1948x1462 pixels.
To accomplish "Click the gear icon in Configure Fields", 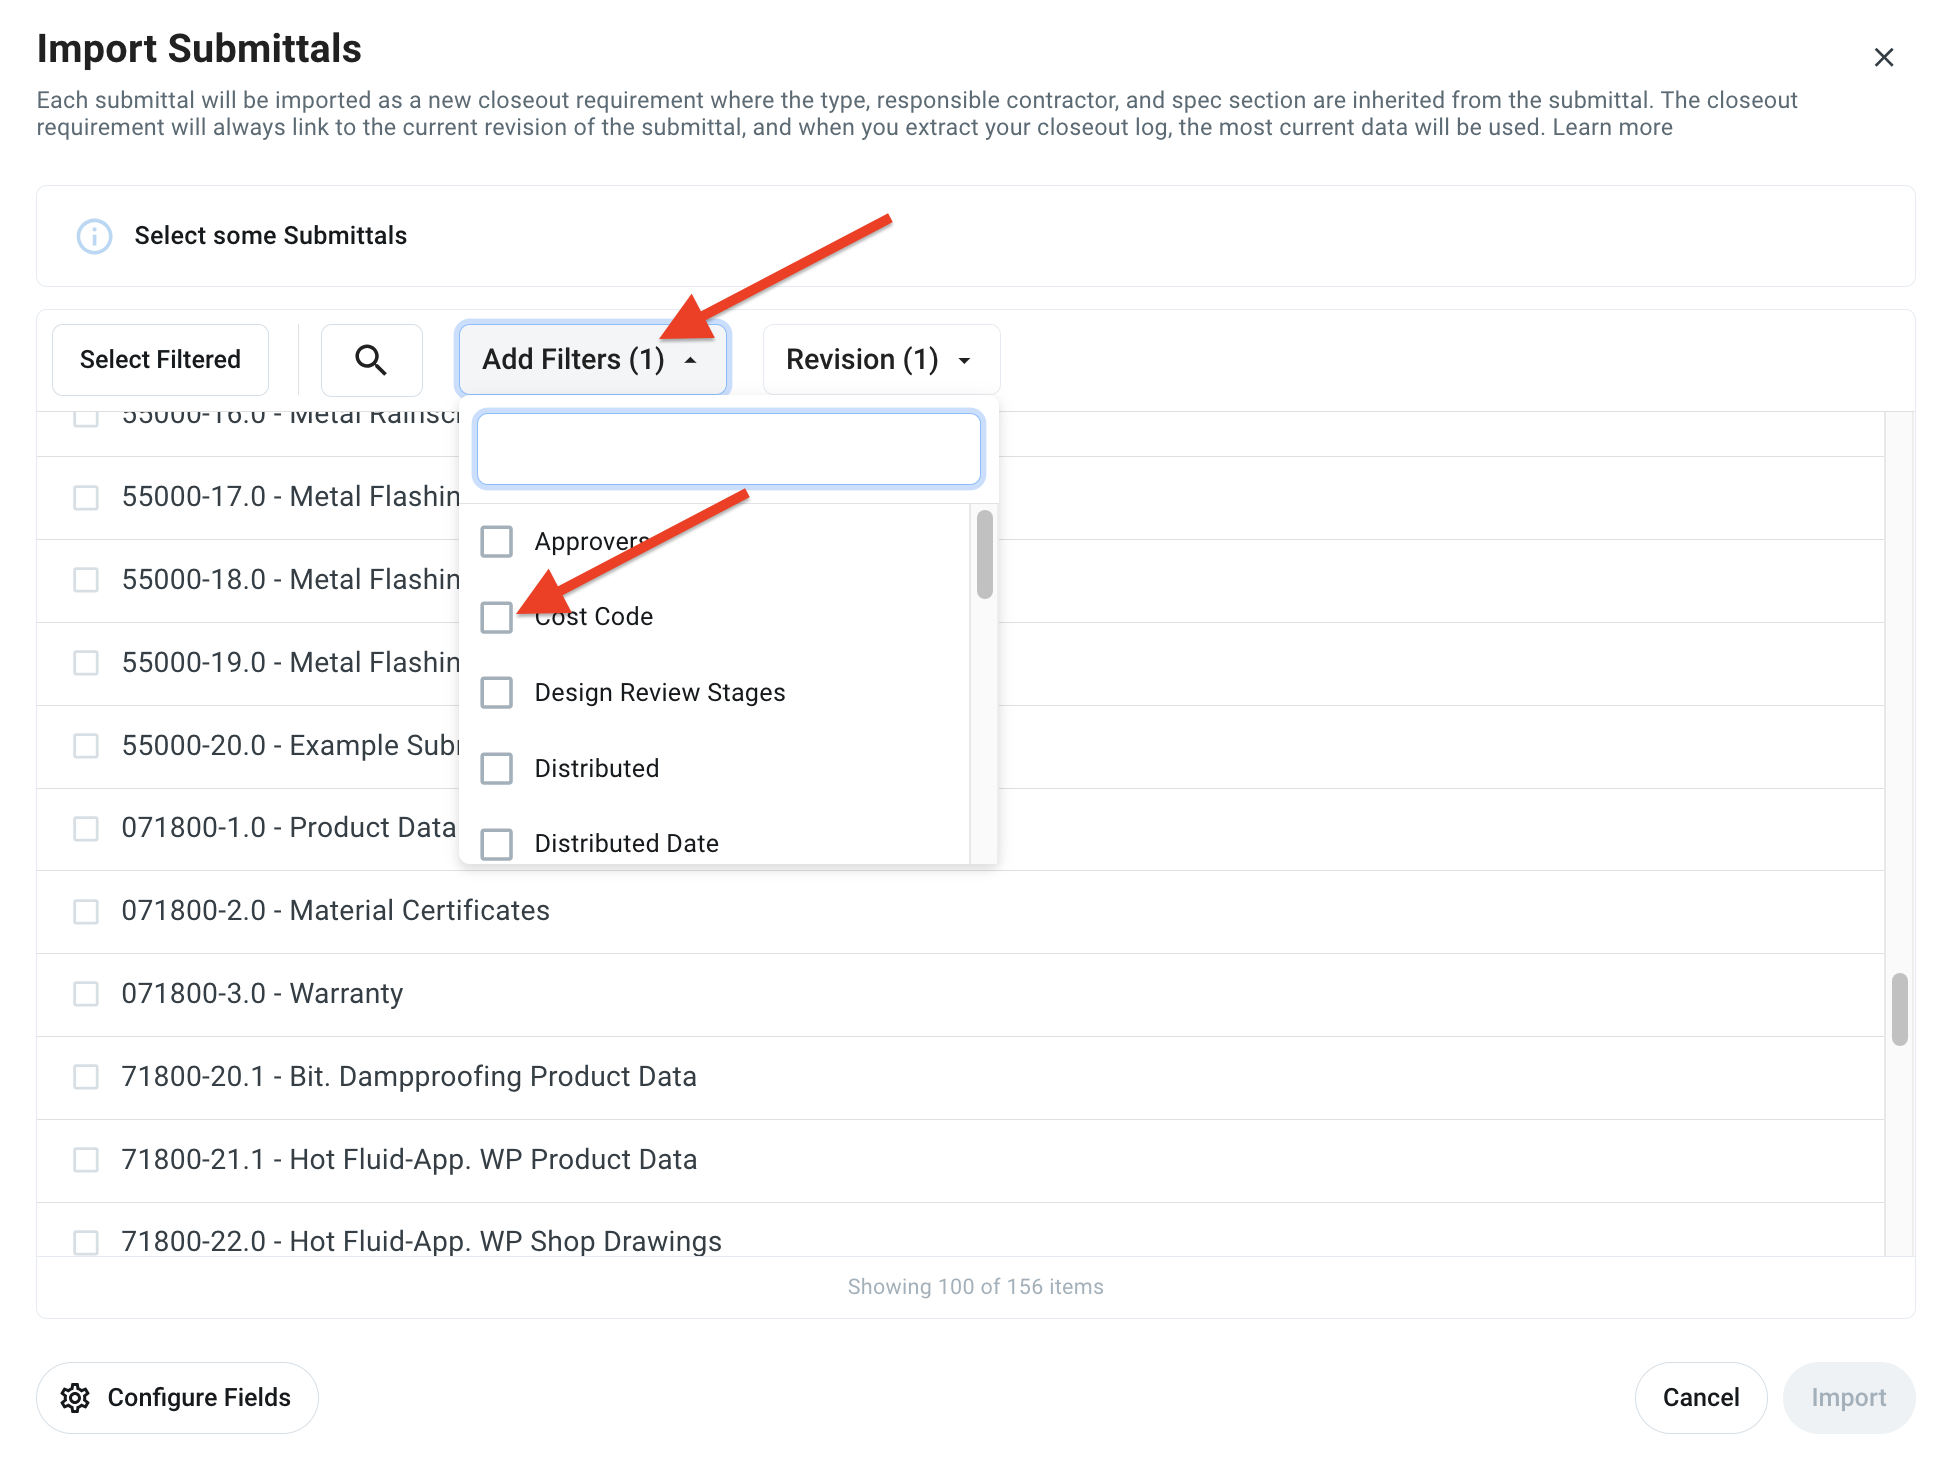I will coord(75,1398).
